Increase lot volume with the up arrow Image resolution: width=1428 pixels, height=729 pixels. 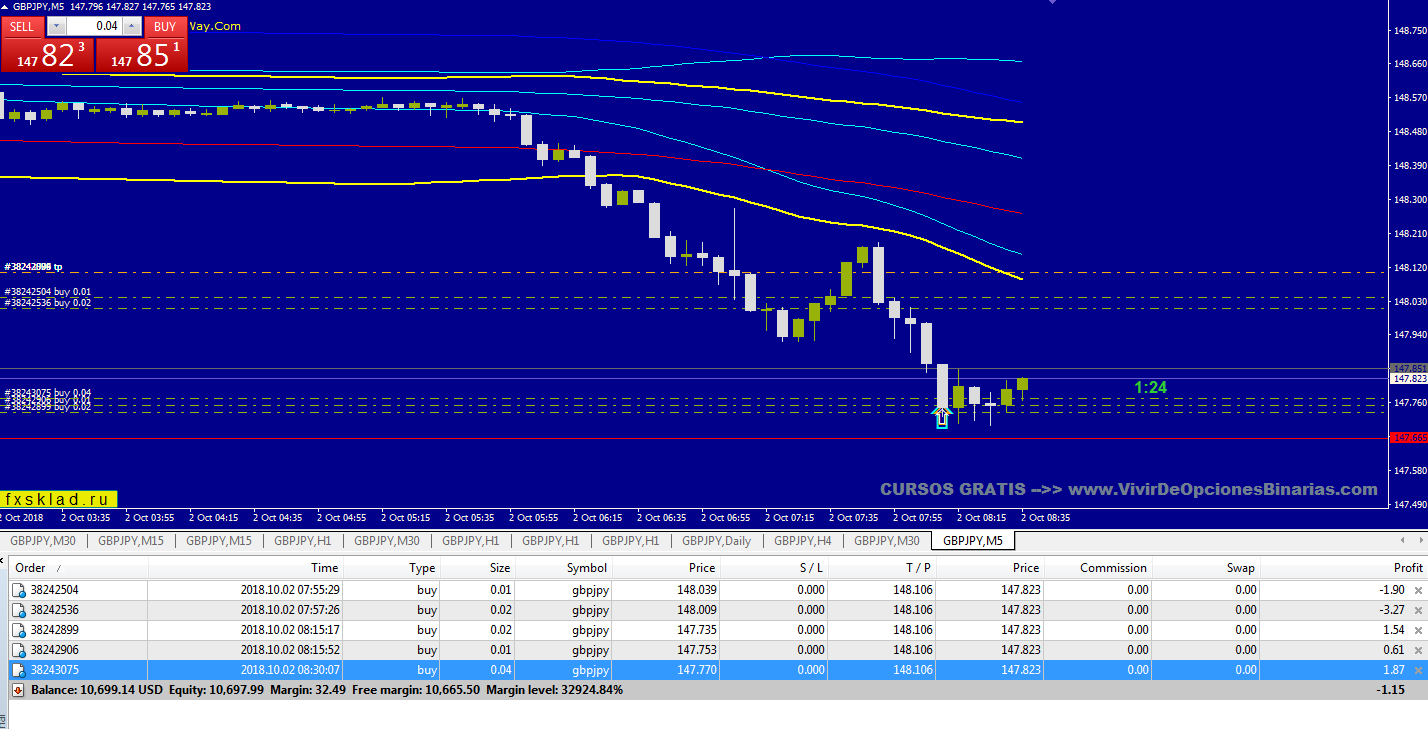click(132, 27)
